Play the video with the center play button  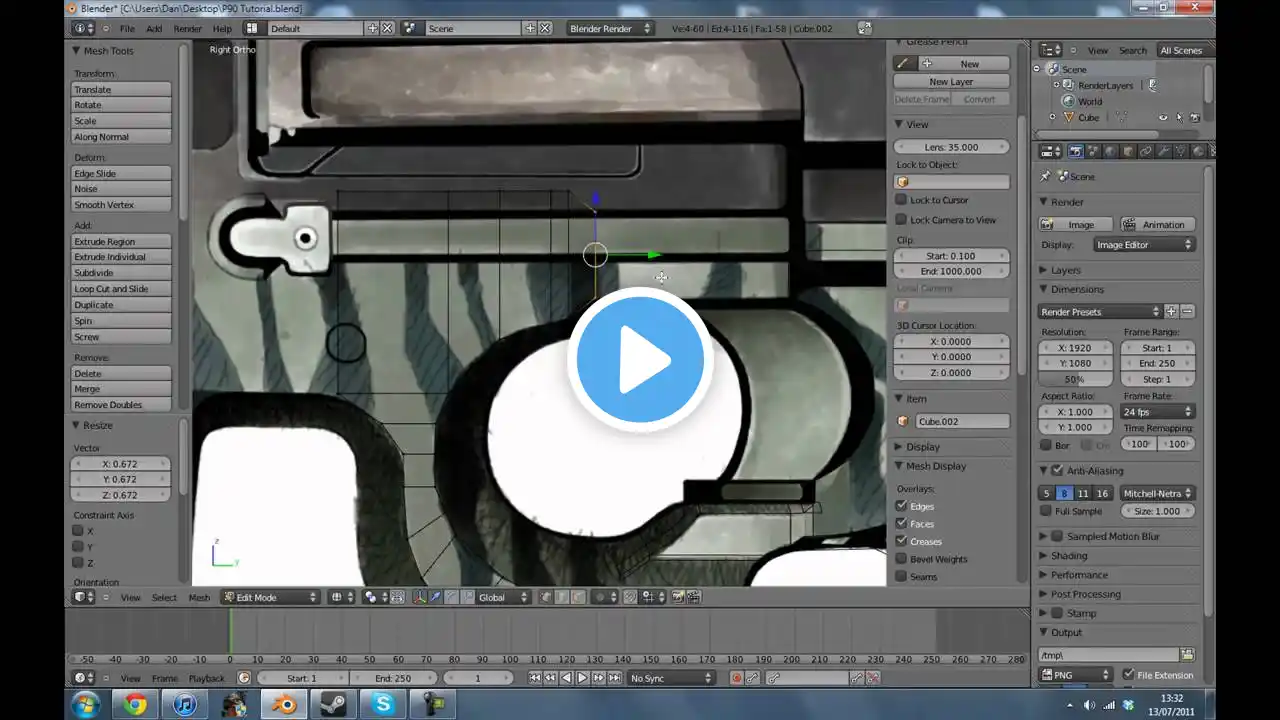[640, 360]
